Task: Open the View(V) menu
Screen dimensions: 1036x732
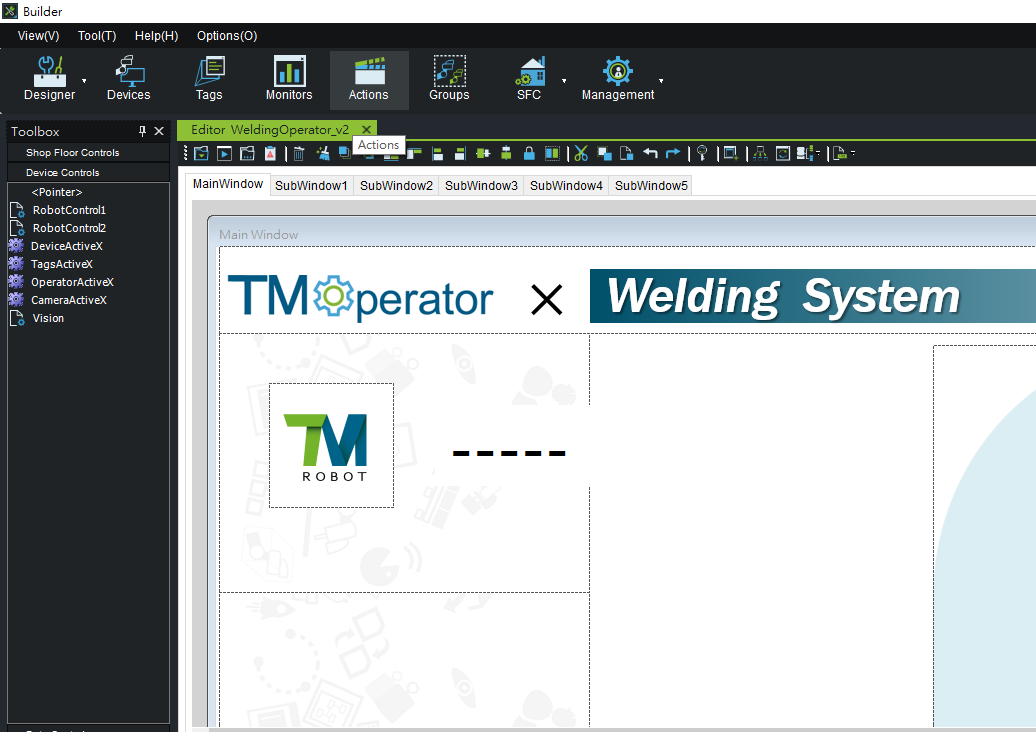Action: pyautogui.click(x=38, y=36)
